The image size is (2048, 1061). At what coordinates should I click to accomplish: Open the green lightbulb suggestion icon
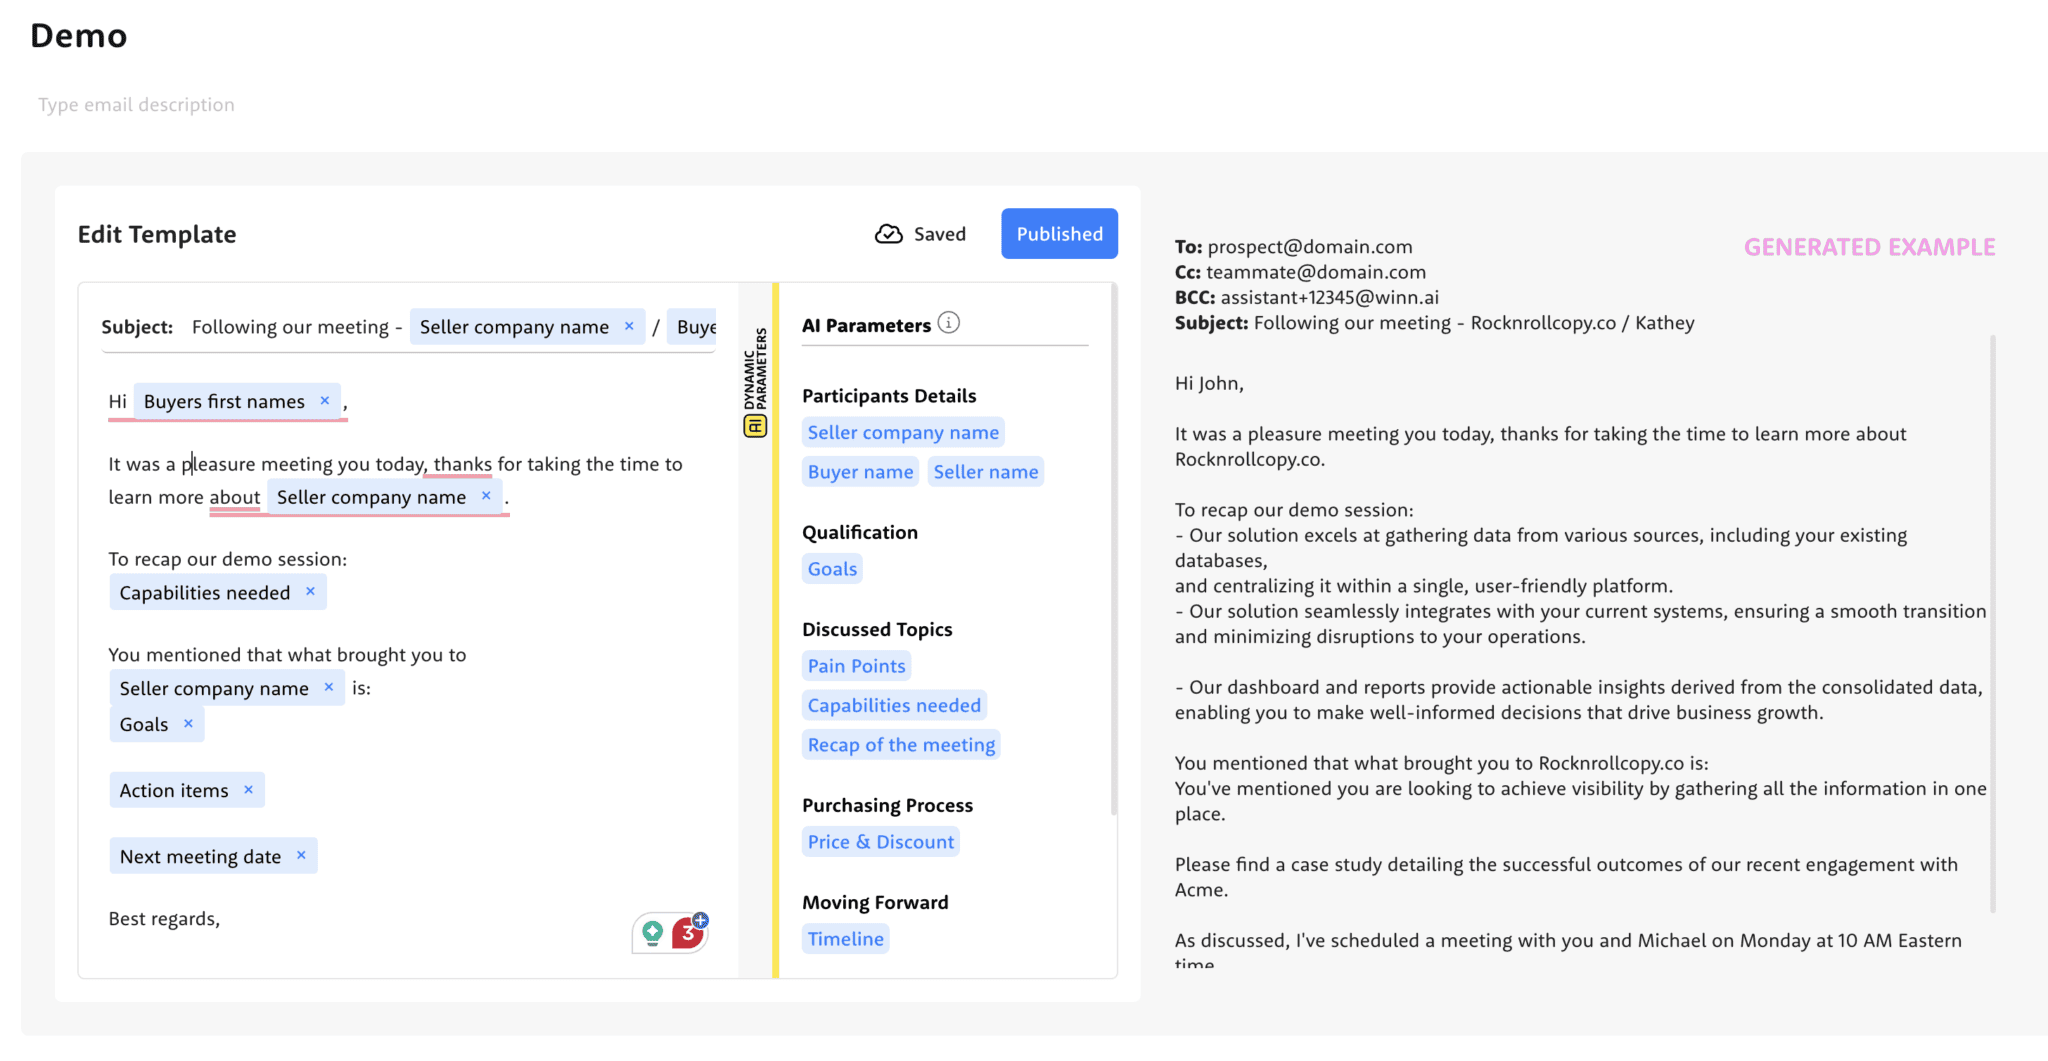pyautogui.click(x=653, y=933)
